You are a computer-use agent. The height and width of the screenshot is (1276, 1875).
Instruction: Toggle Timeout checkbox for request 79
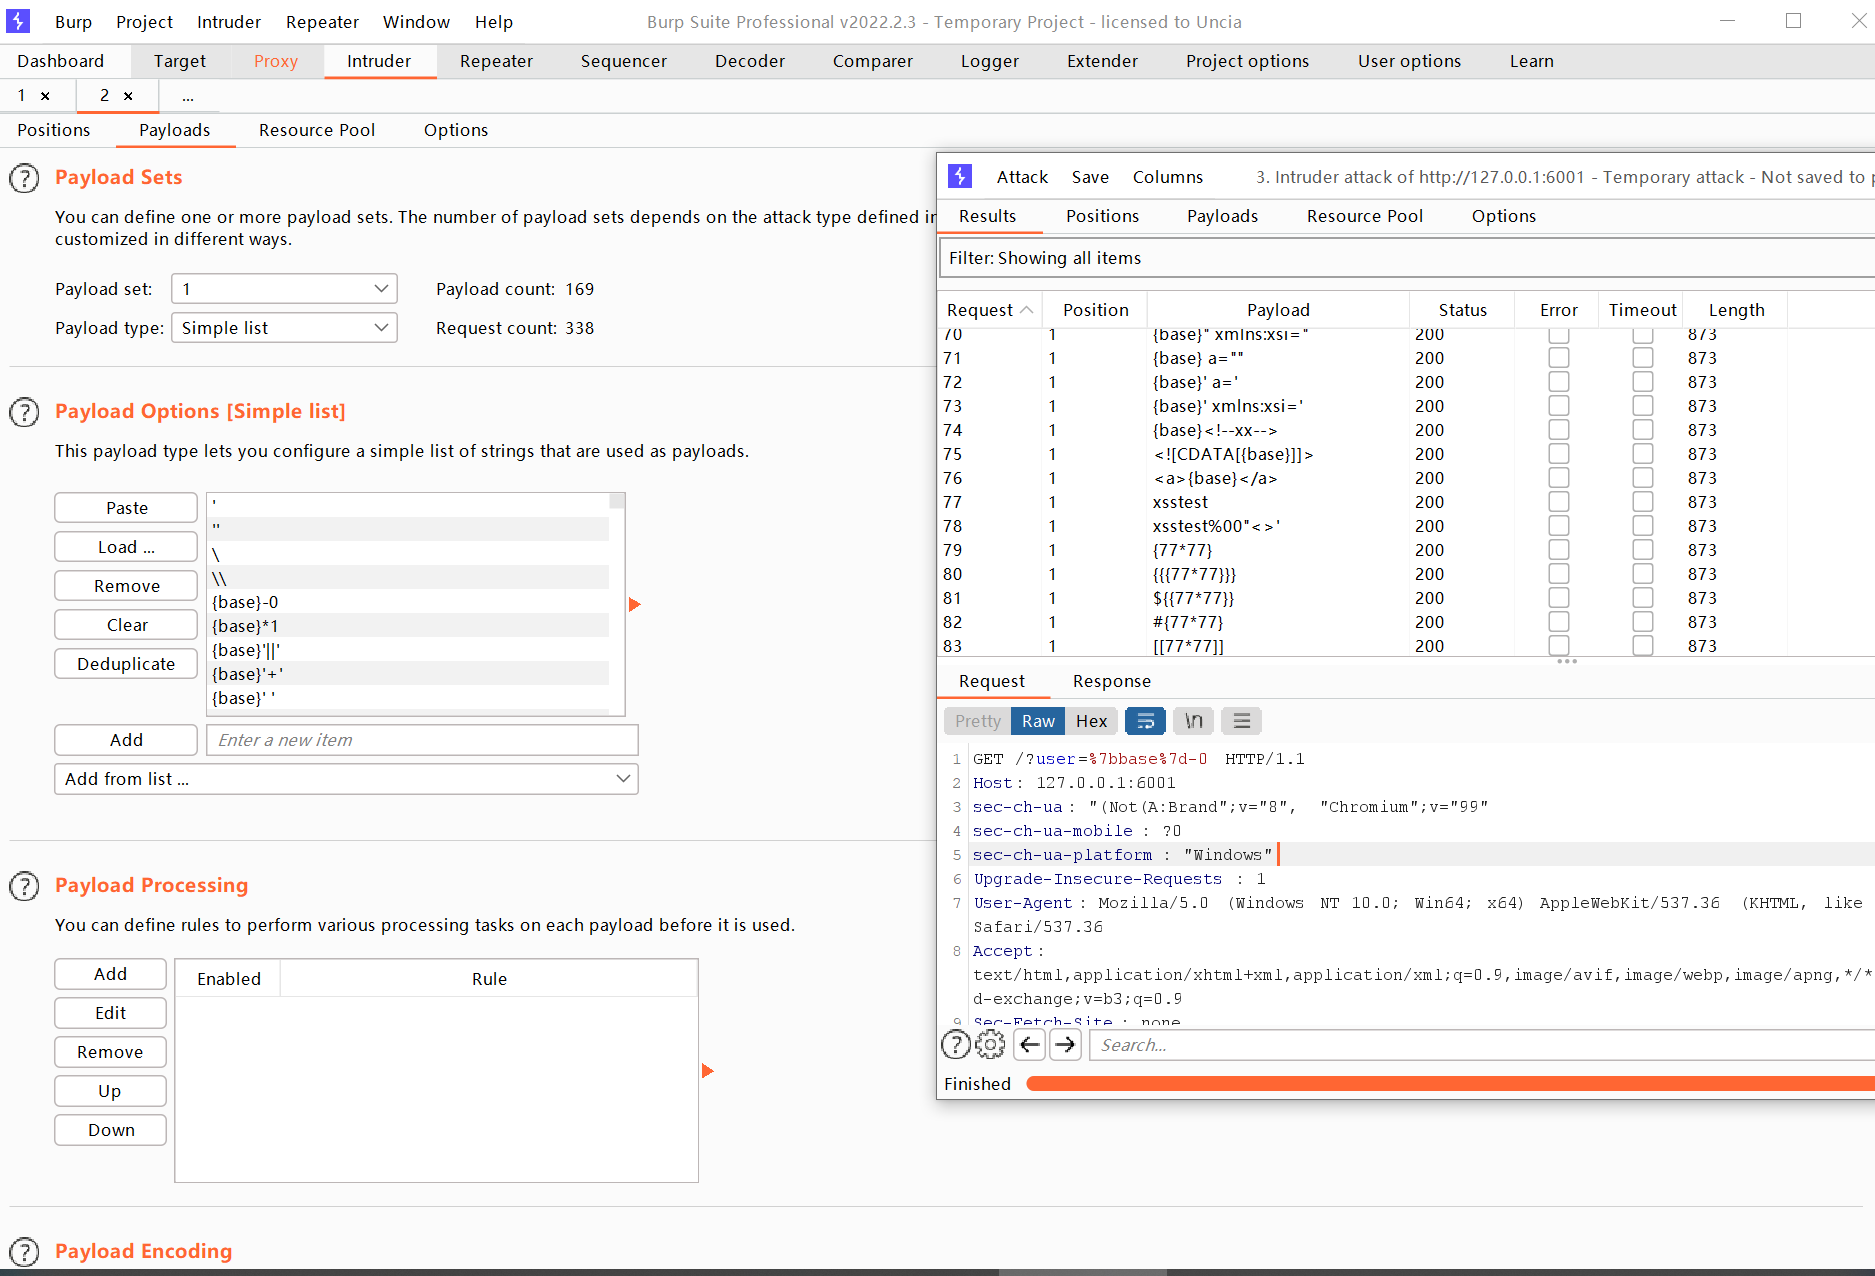click(1642, 550)
